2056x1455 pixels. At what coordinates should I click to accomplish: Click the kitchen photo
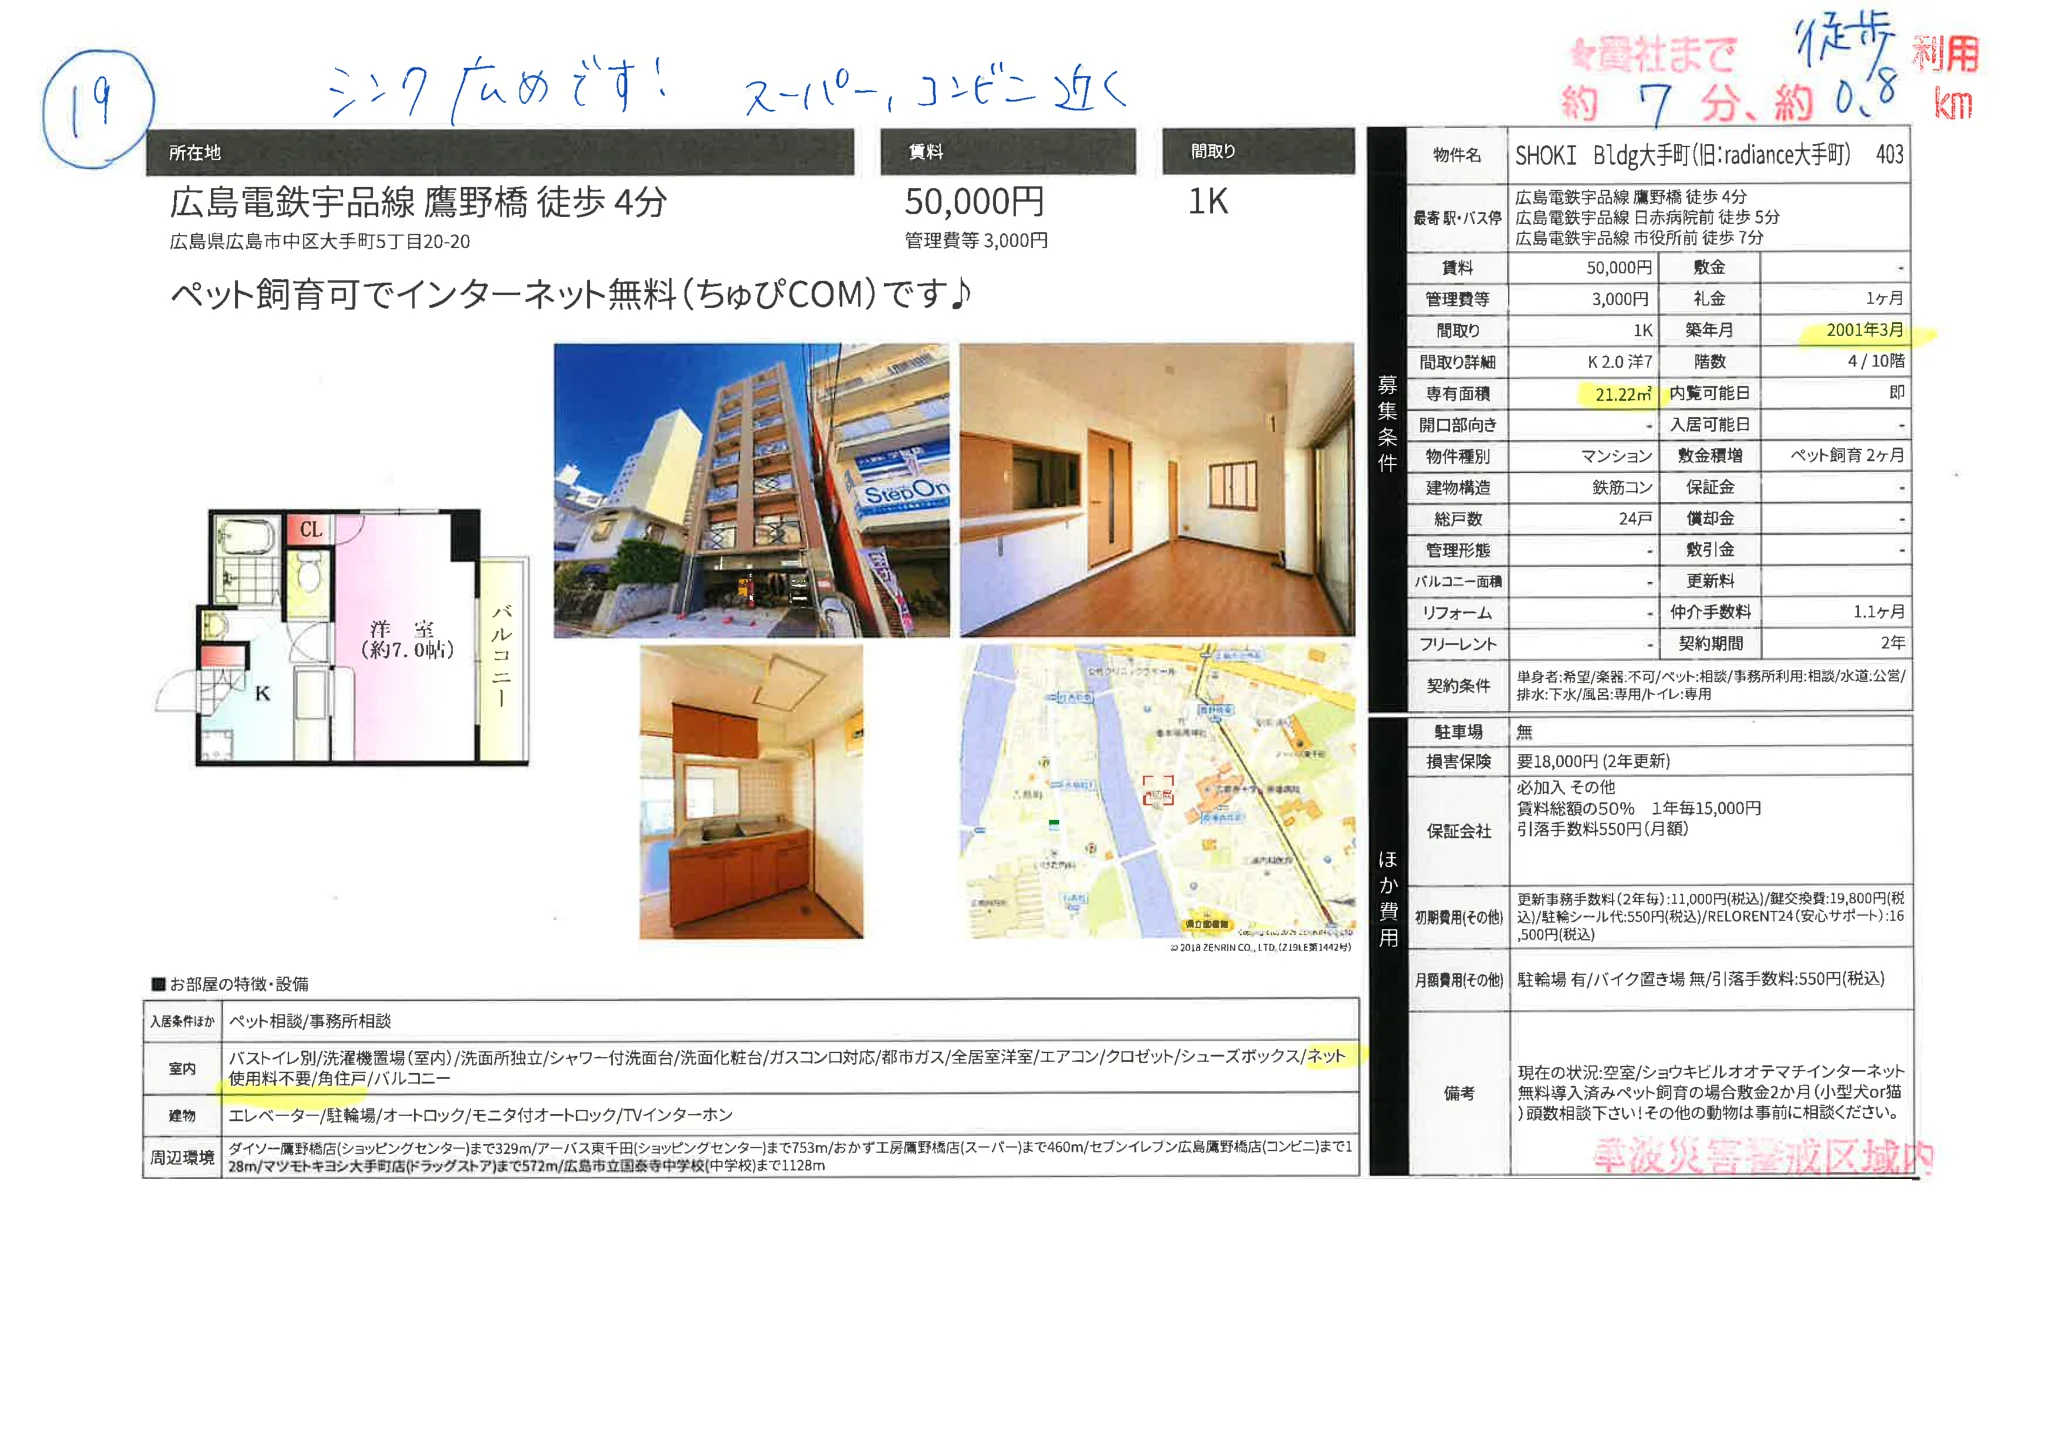pyautogui.click(x=751, y=792)
